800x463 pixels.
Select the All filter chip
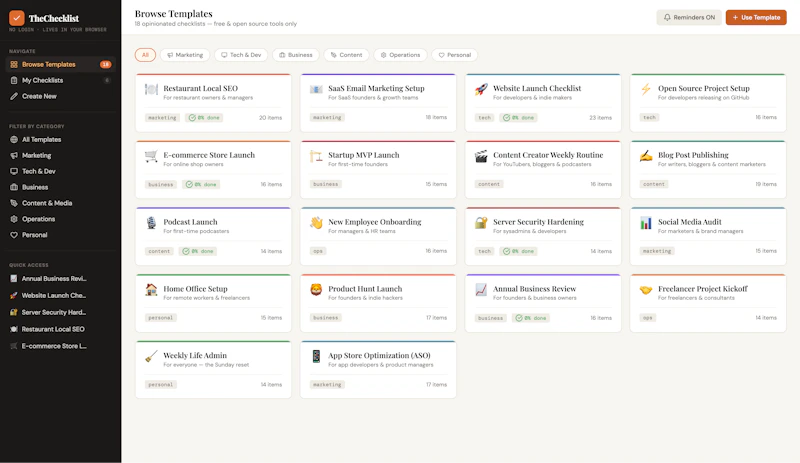coord(145,55)
